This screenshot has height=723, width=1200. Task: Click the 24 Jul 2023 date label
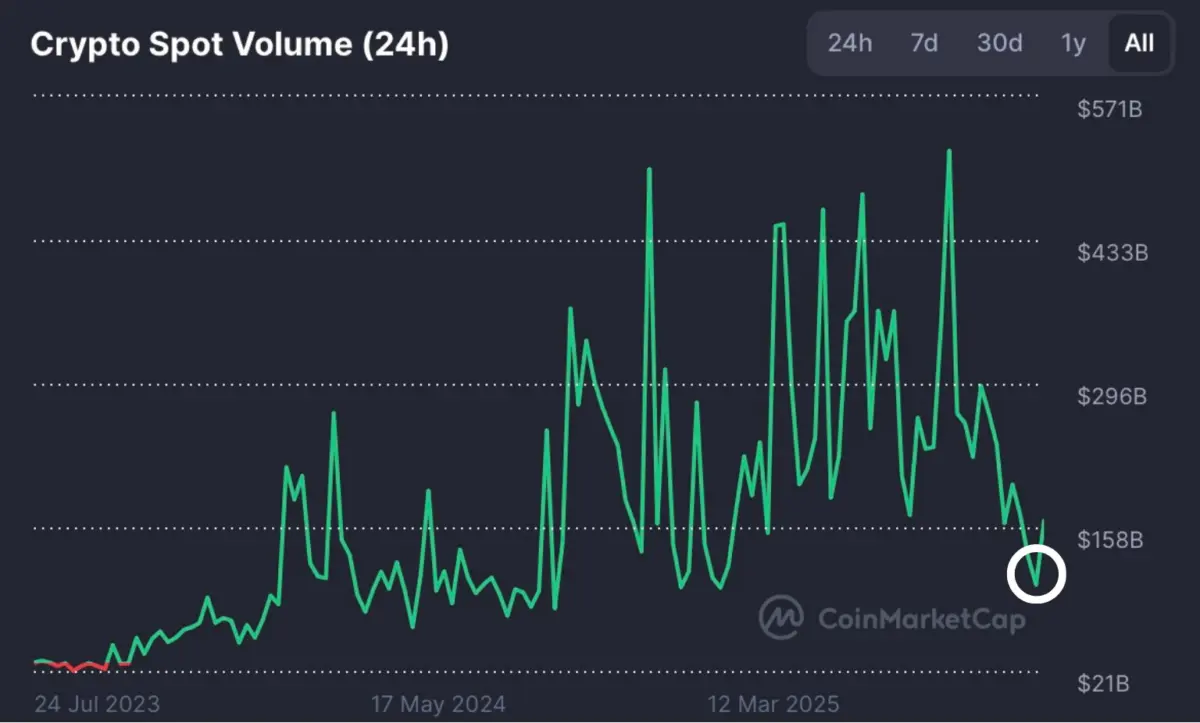96,704
